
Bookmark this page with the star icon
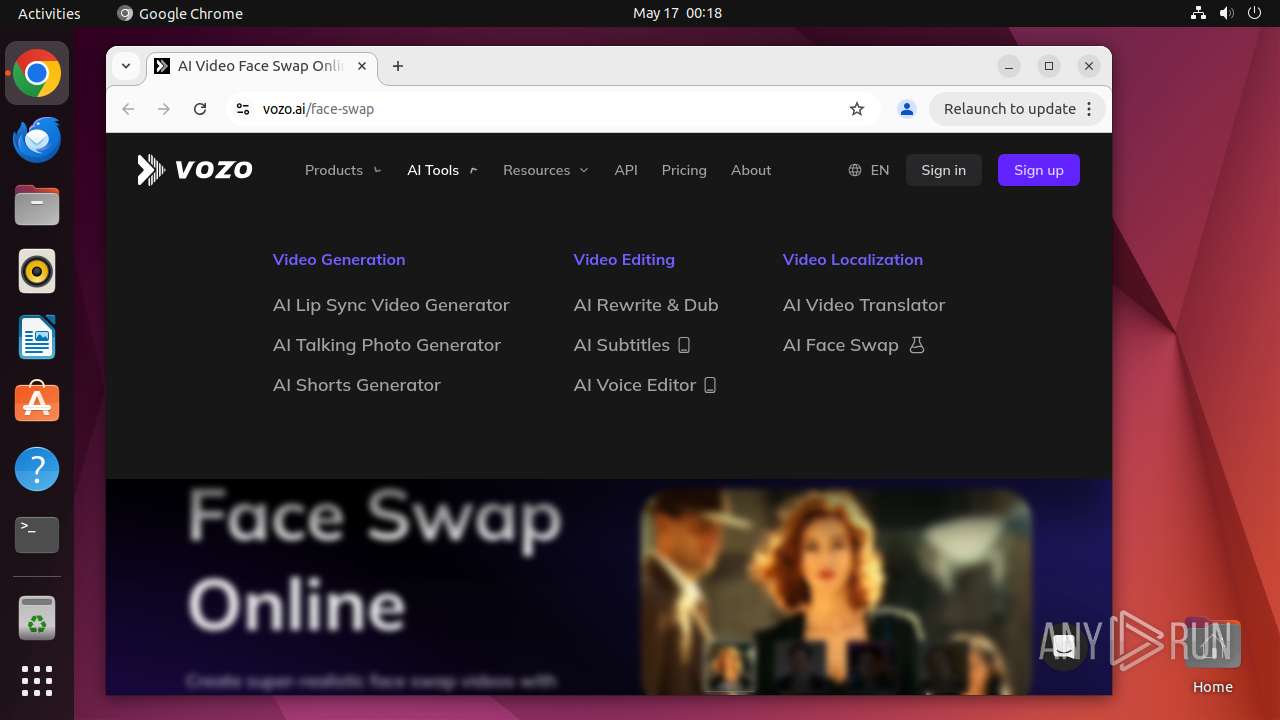(x=857, y=109)
